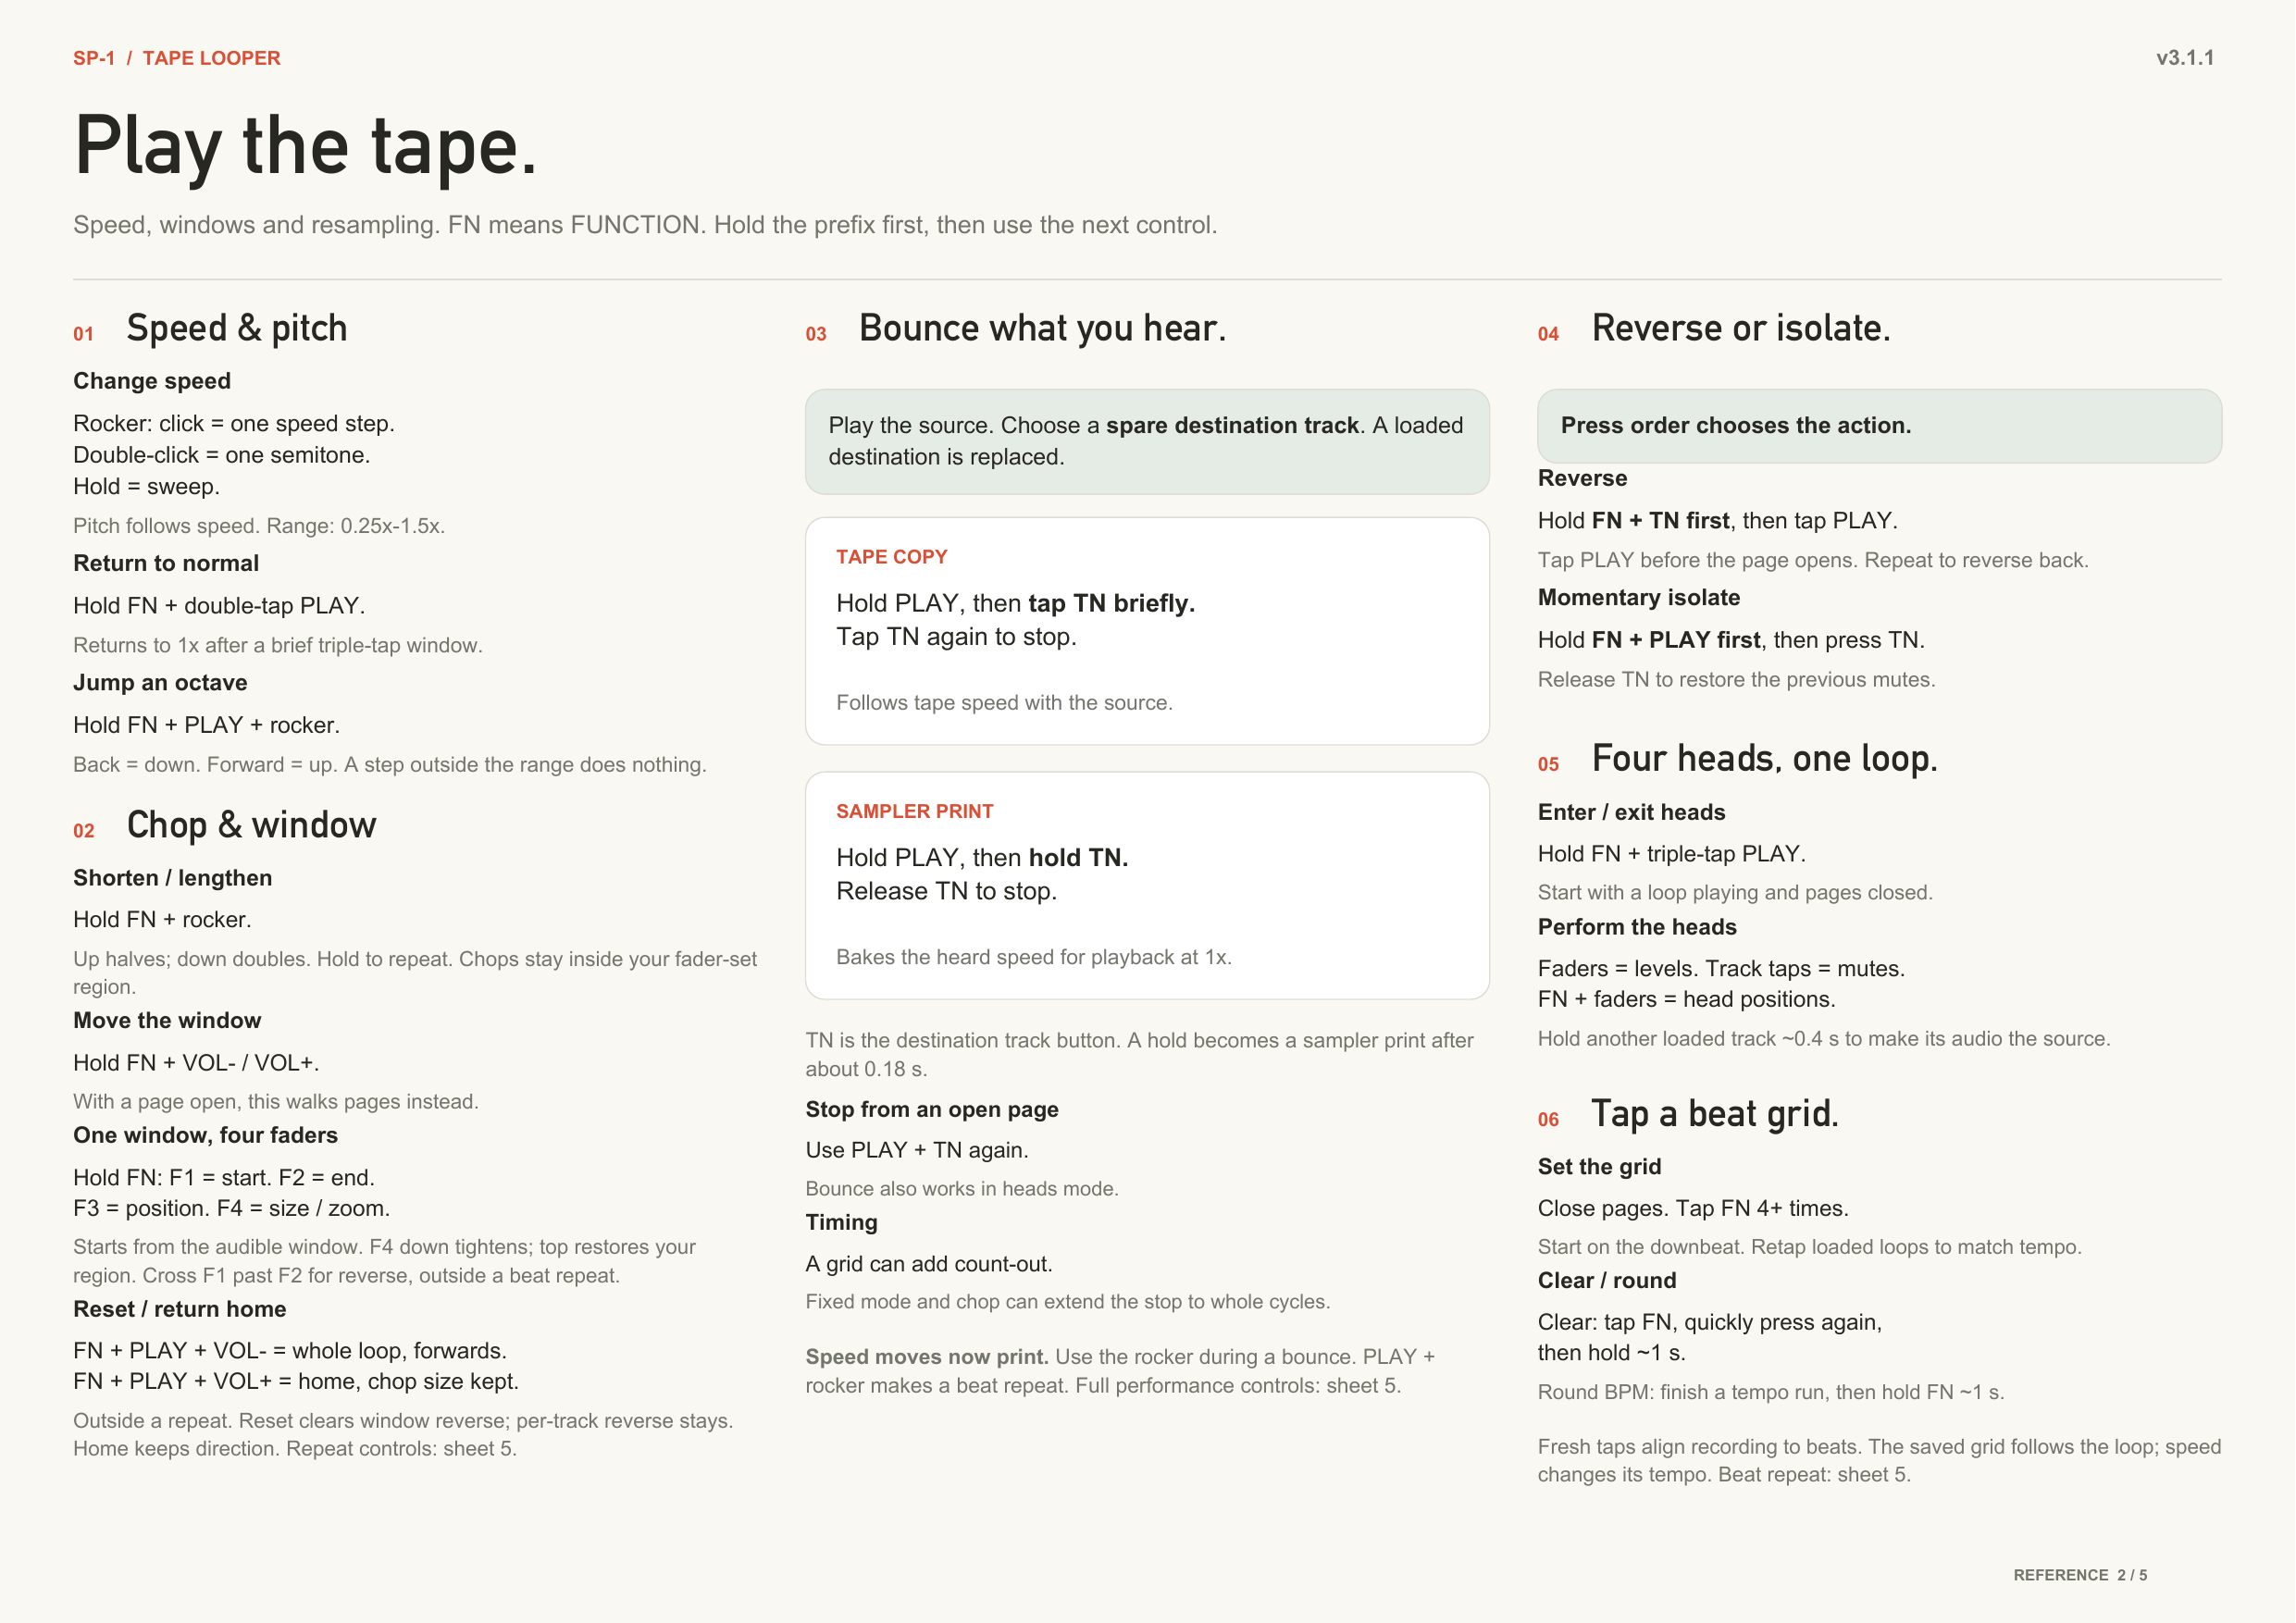Click the 'Set the grid' subheading
This screenshot has width=2296, height=1623.
[x=1599, y=1167]
